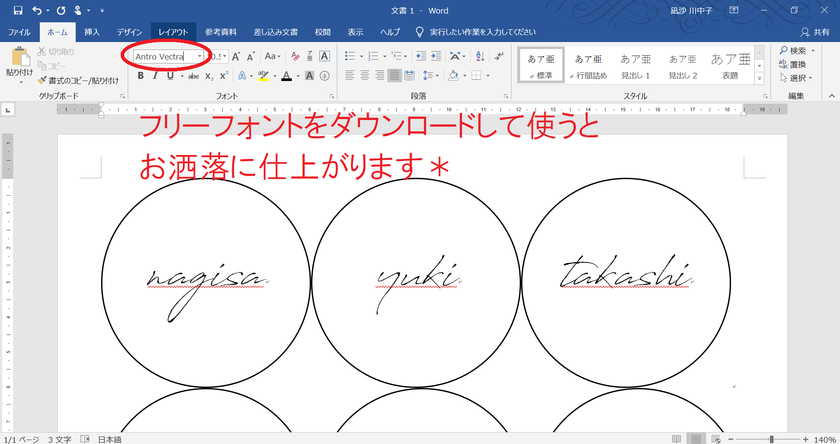The height and width of the screenshot is (444, 840).
Task: Click the 共有 share button
Action: pos(815,32)
